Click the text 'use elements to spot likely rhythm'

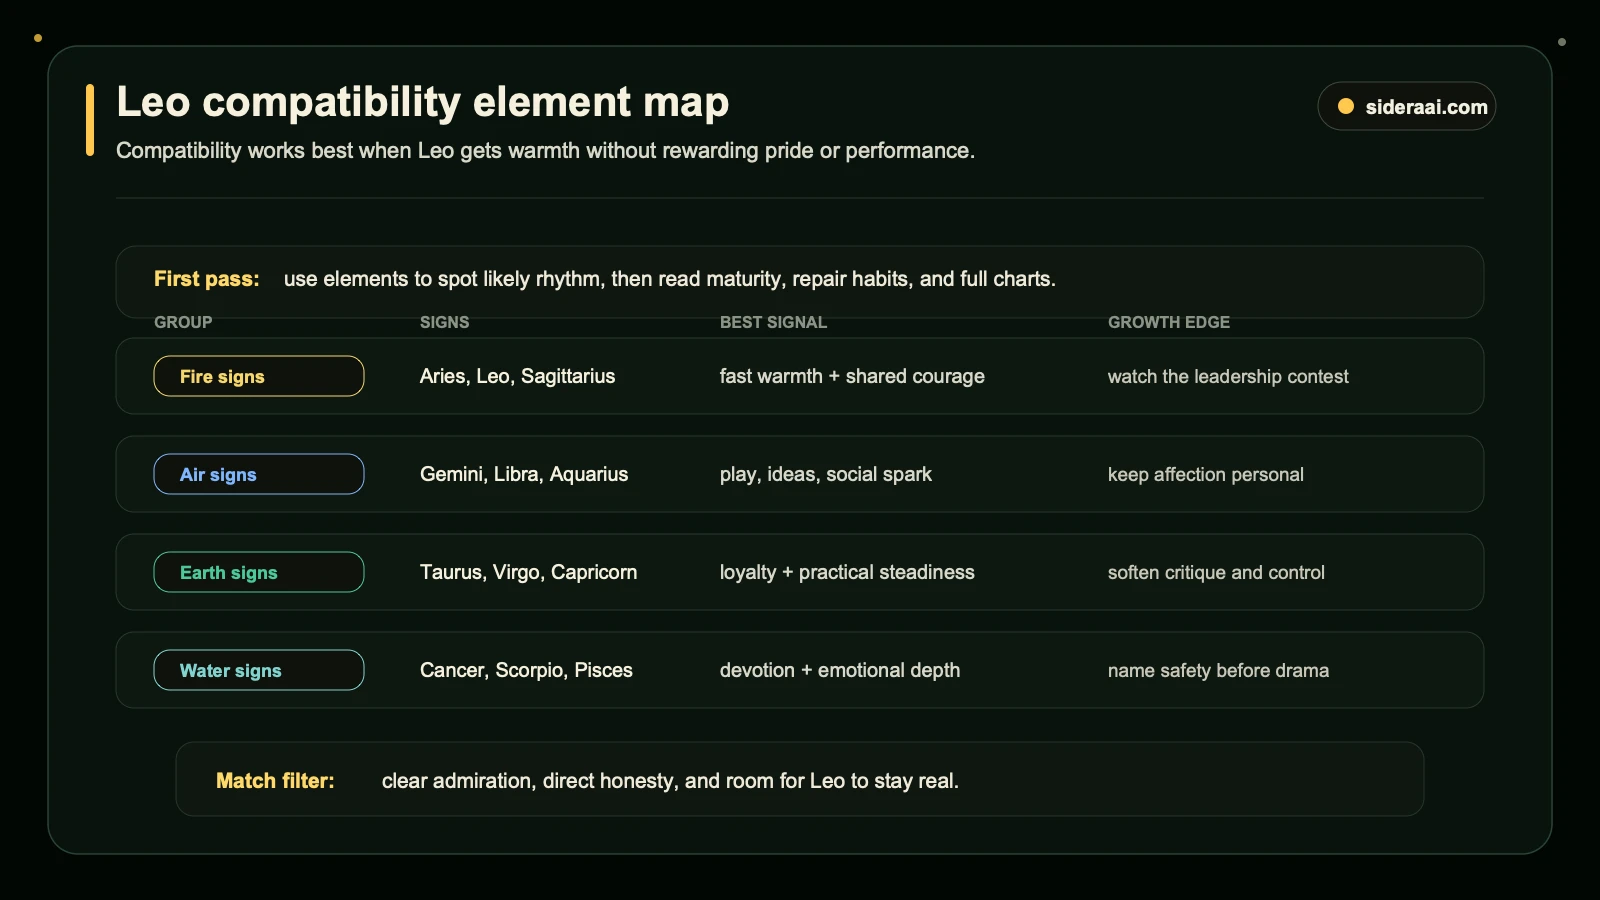445,279
